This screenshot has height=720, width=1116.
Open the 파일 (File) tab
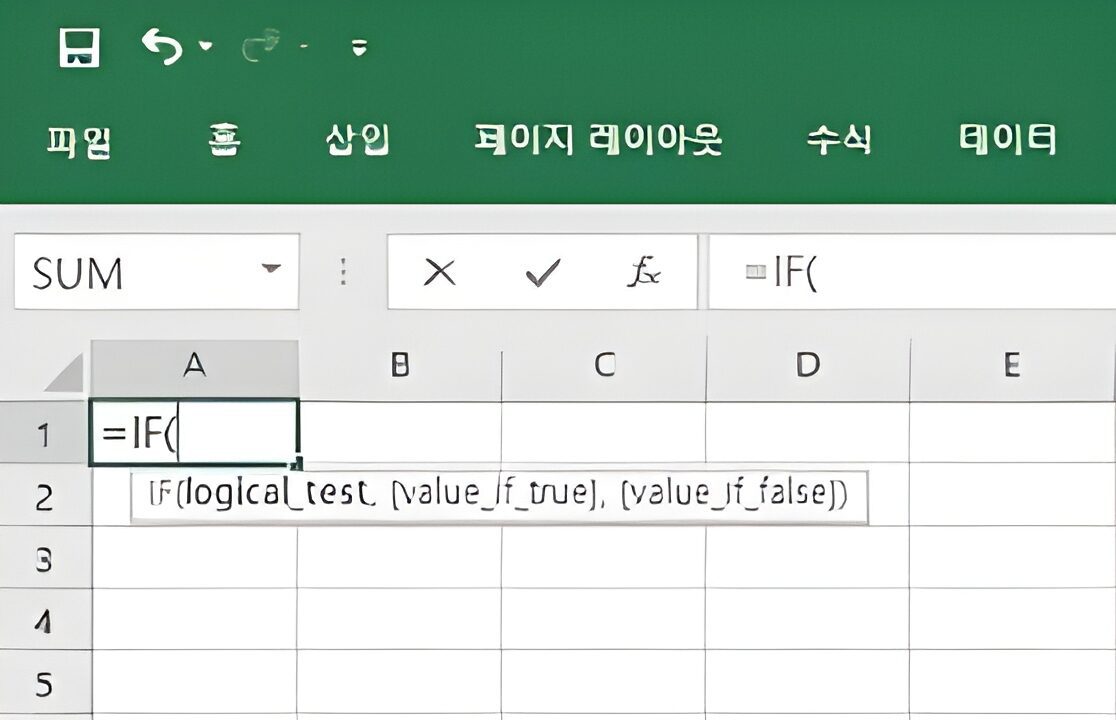click(79, 141)
